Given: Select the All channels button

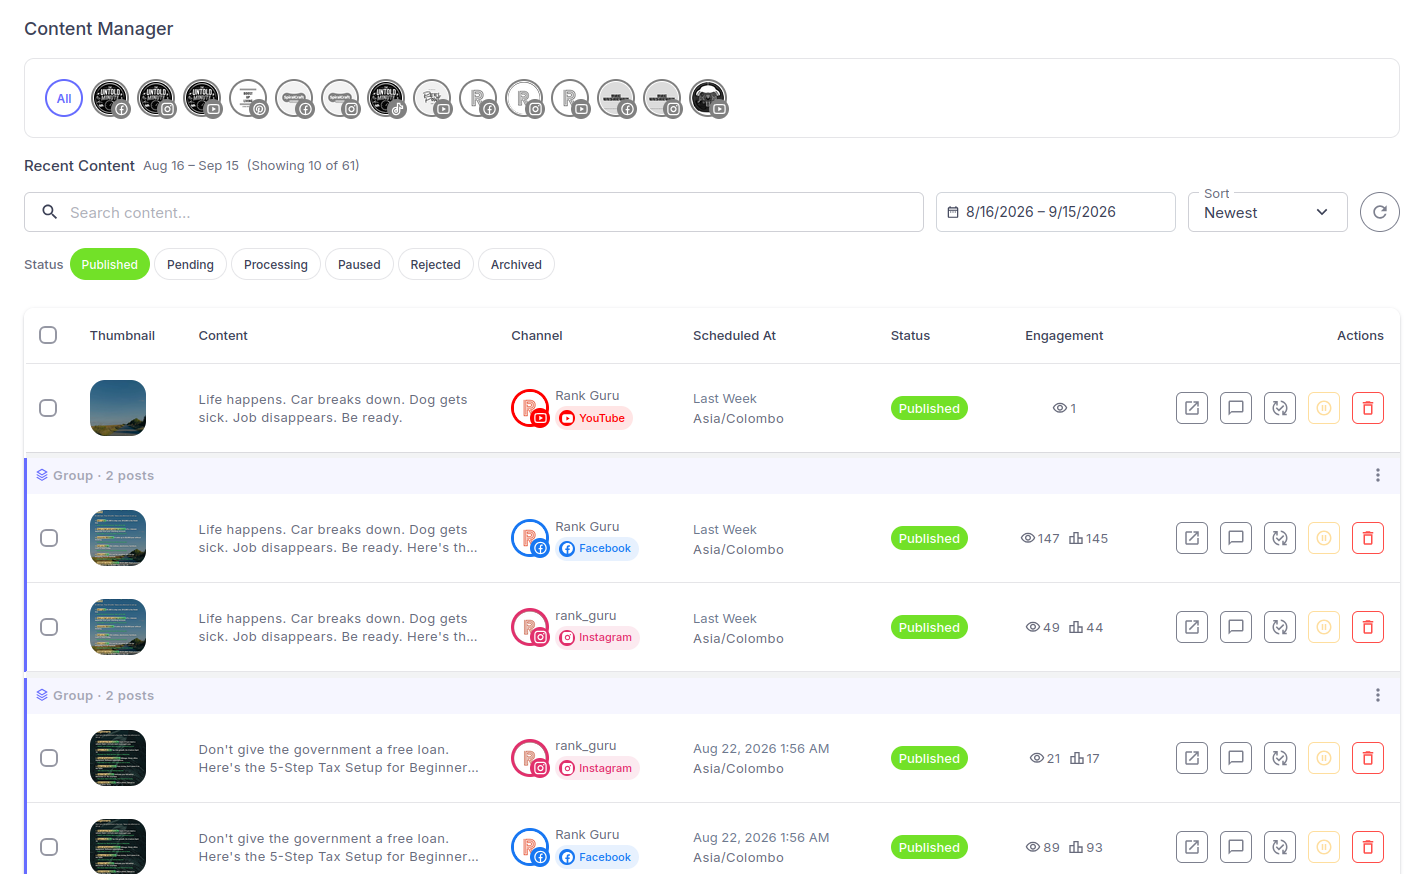Looking at the screenshot, I should coord(64,98).
